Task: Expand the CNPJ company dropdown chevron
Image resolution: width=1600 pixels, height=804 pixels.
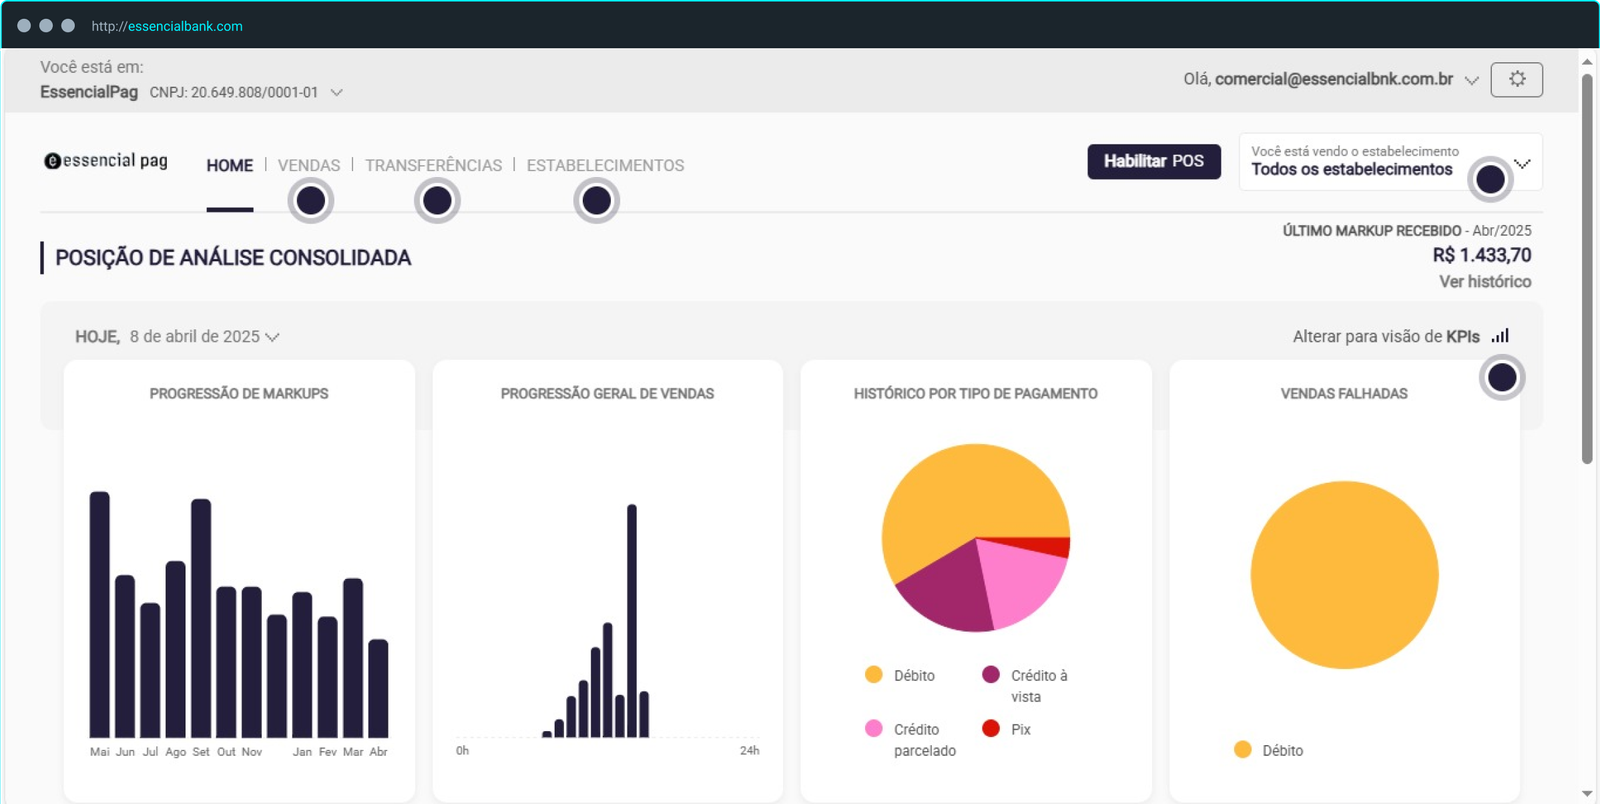Action: click(337, 92)
